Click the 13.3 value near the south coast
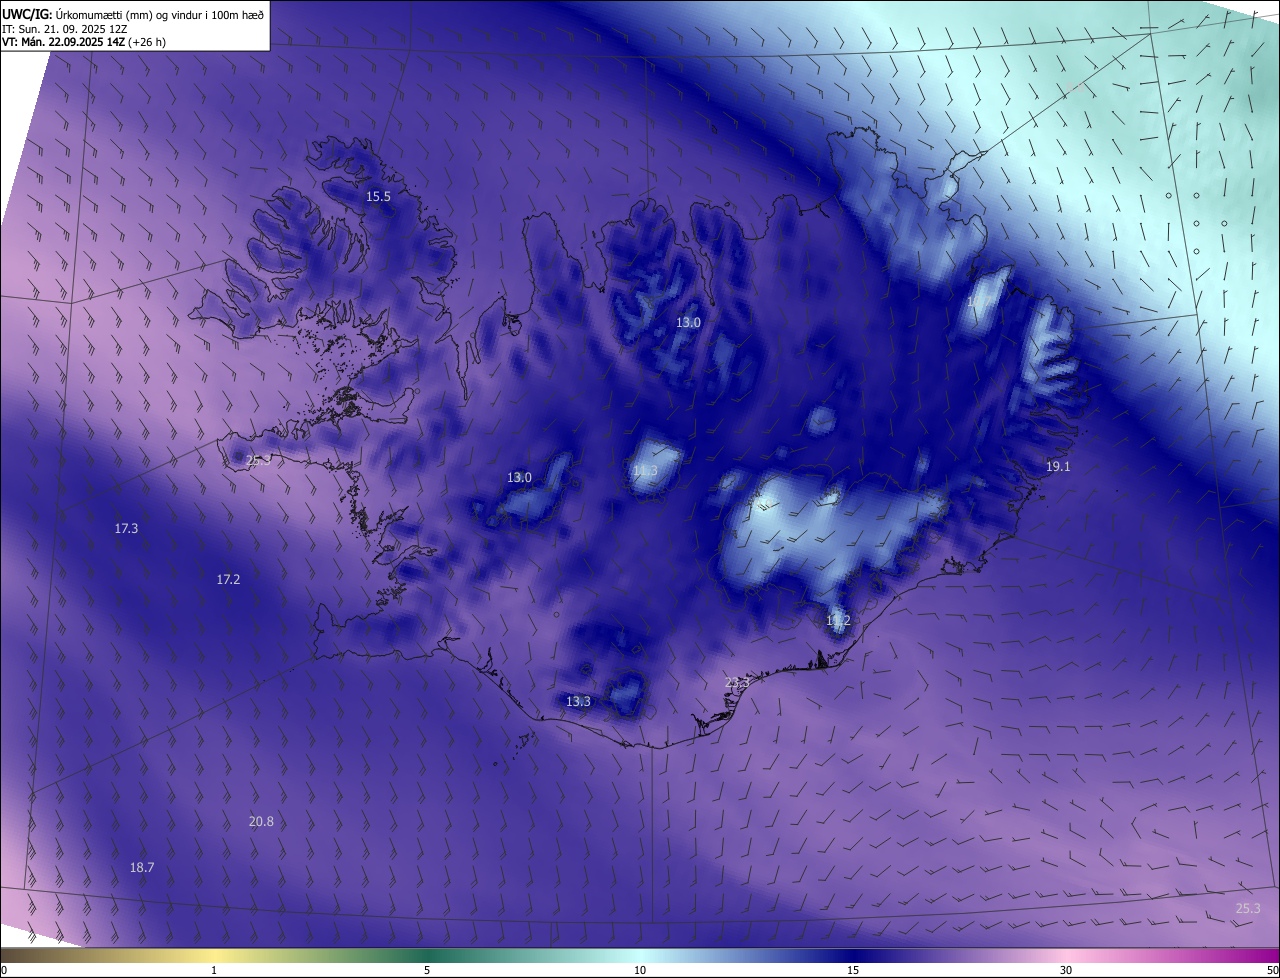The width and height of the screenshot is (1280, 978). 578,702
